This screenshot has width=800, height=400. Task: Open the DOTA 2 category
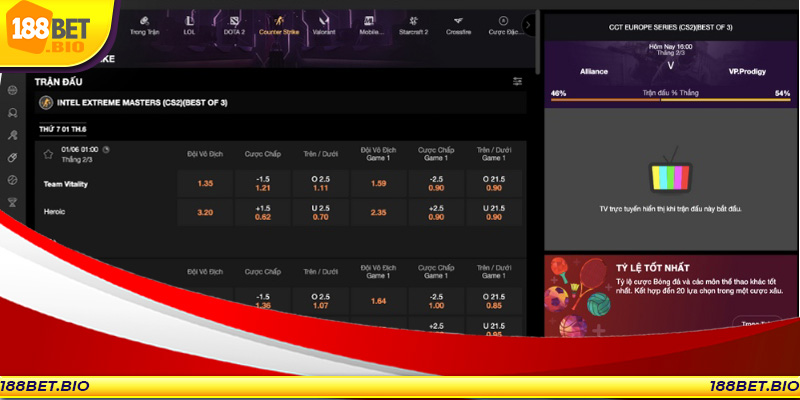coord(234,24)
